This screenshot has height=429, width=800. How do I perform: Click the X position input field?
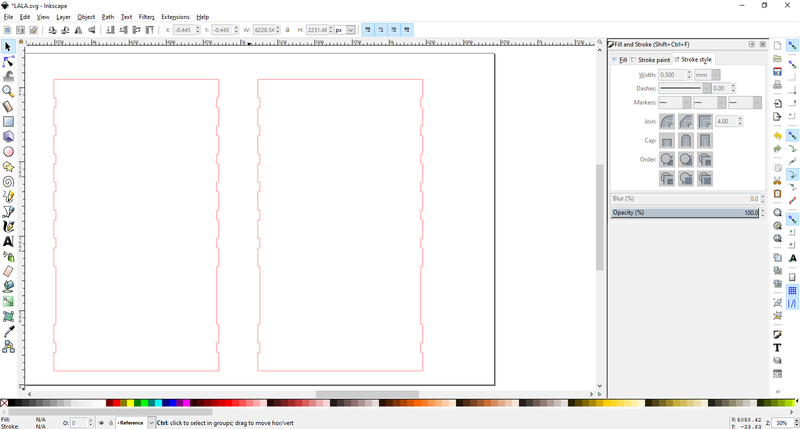click(184, 30)
